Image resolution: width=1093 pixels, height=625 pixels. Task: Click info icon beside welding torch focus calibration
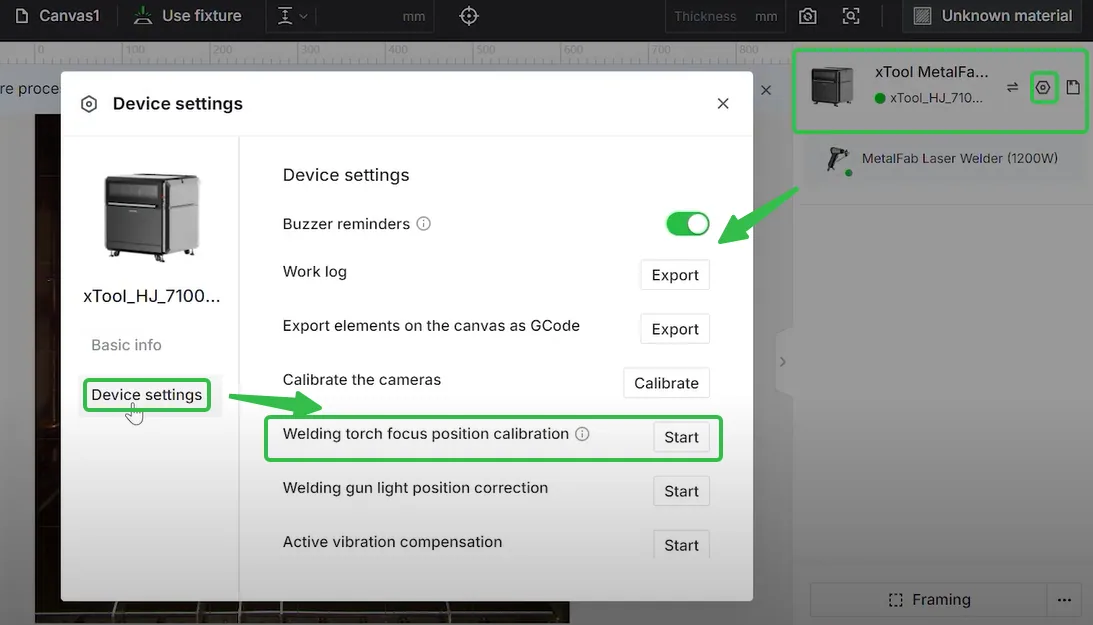[x=582, y=434]
